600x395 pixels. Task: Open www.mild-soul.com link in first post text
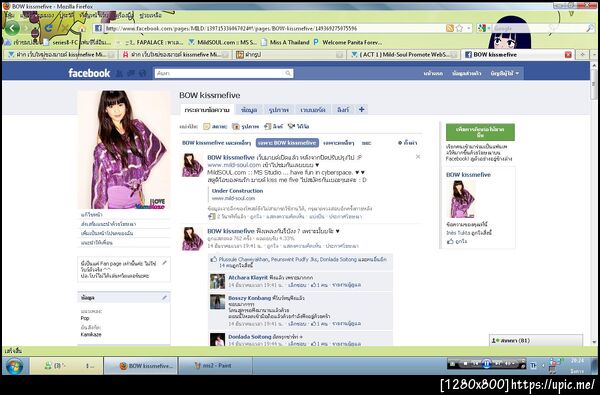point(234,165)
